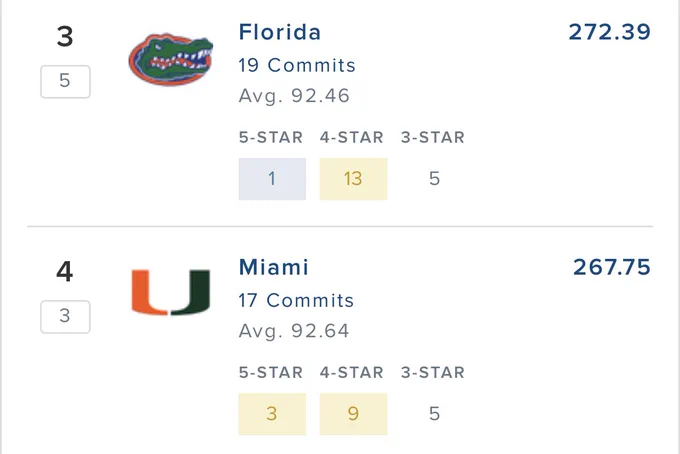This screenshot has width=680, height=454.
Task: Select Miami's 4-star count box showing 9
Action: point(353,414)
